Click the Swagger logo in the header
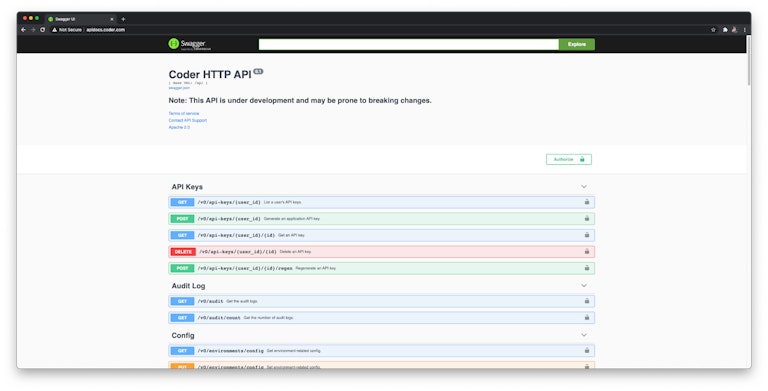The height and width of the screenshot is (391, 768). point(190,44)
